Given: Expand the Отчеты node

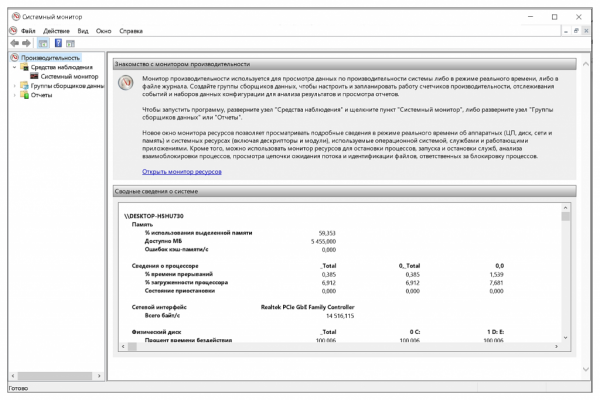Looking at the screenshot, I should tap(15, 95).
